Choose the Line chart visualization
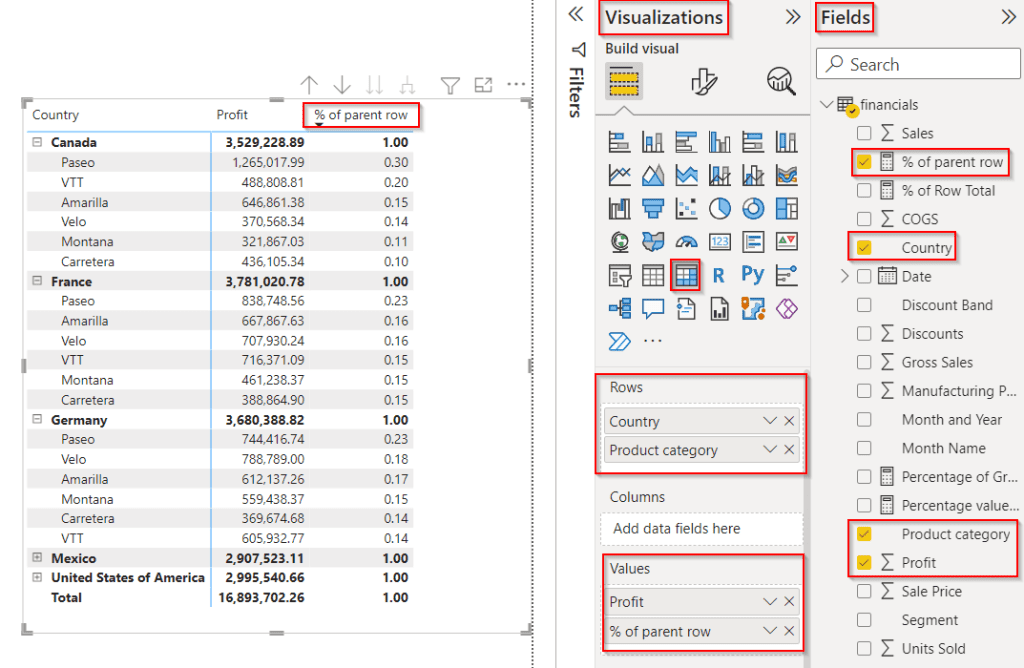This screenshot has width=1024, height=668. (619, 175)
